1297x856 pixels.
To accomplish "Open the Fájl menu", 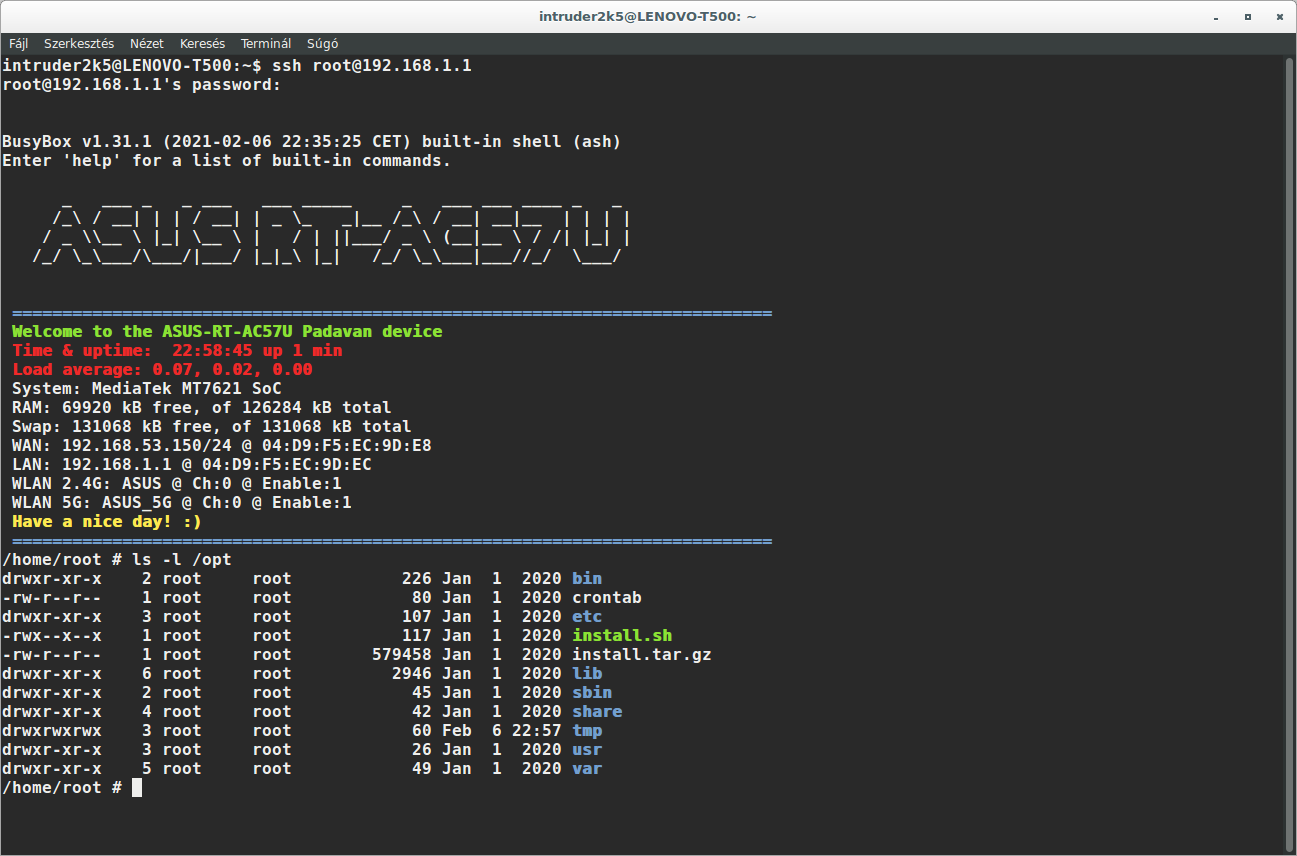I will pos(18,43).
